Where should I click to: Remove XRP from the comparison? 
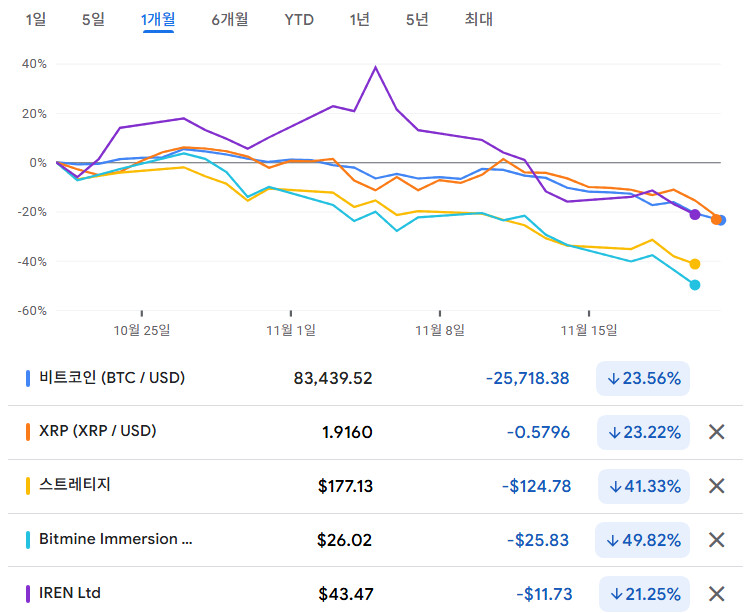coord(716,432)
